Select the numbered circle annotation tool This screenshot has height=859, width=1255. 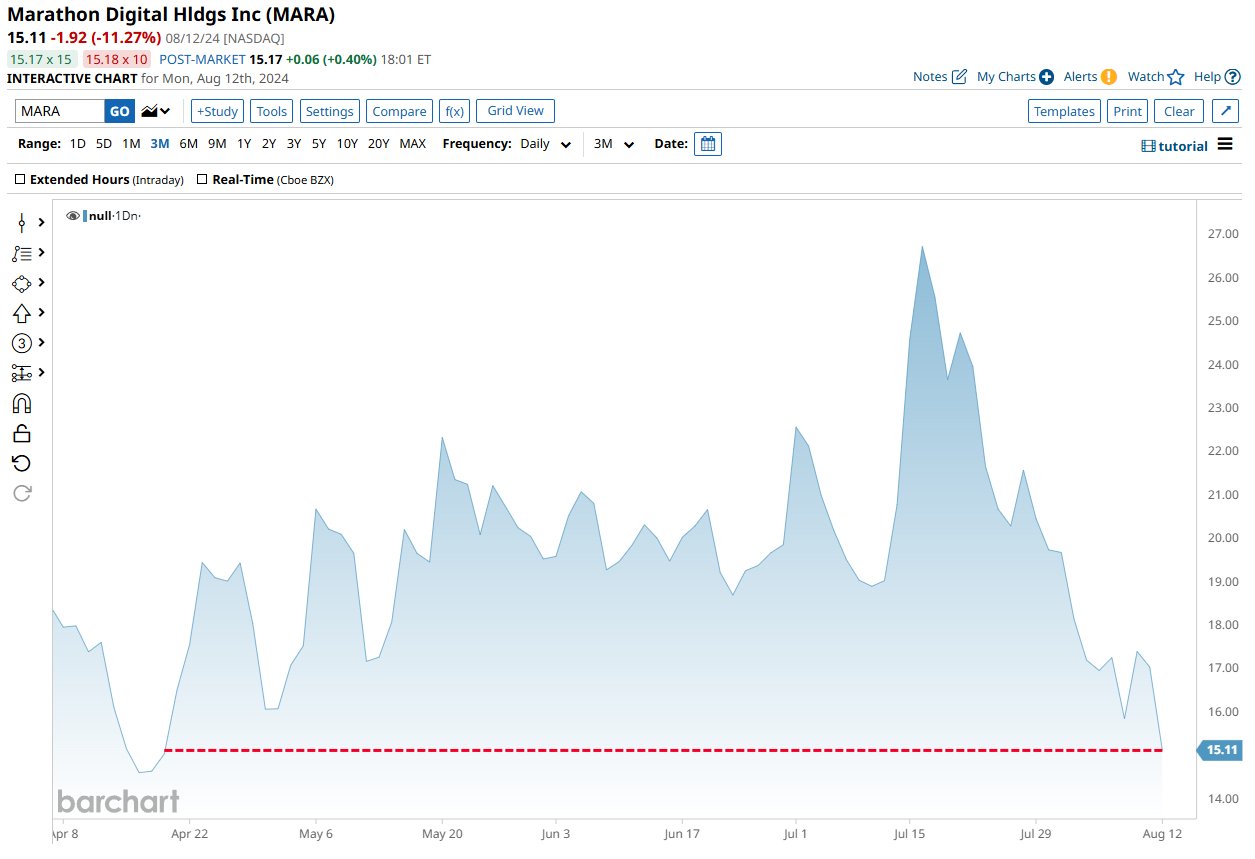click(x=22, y=343)
